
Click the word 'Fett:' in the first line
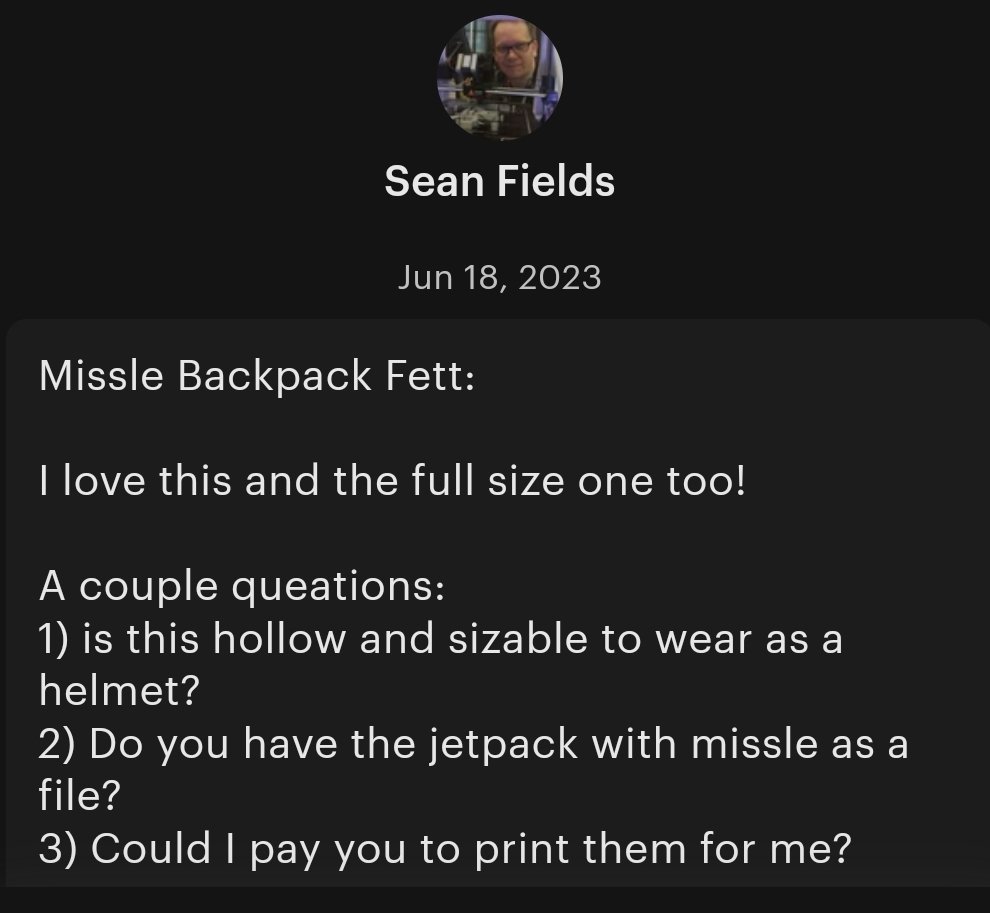430,376
